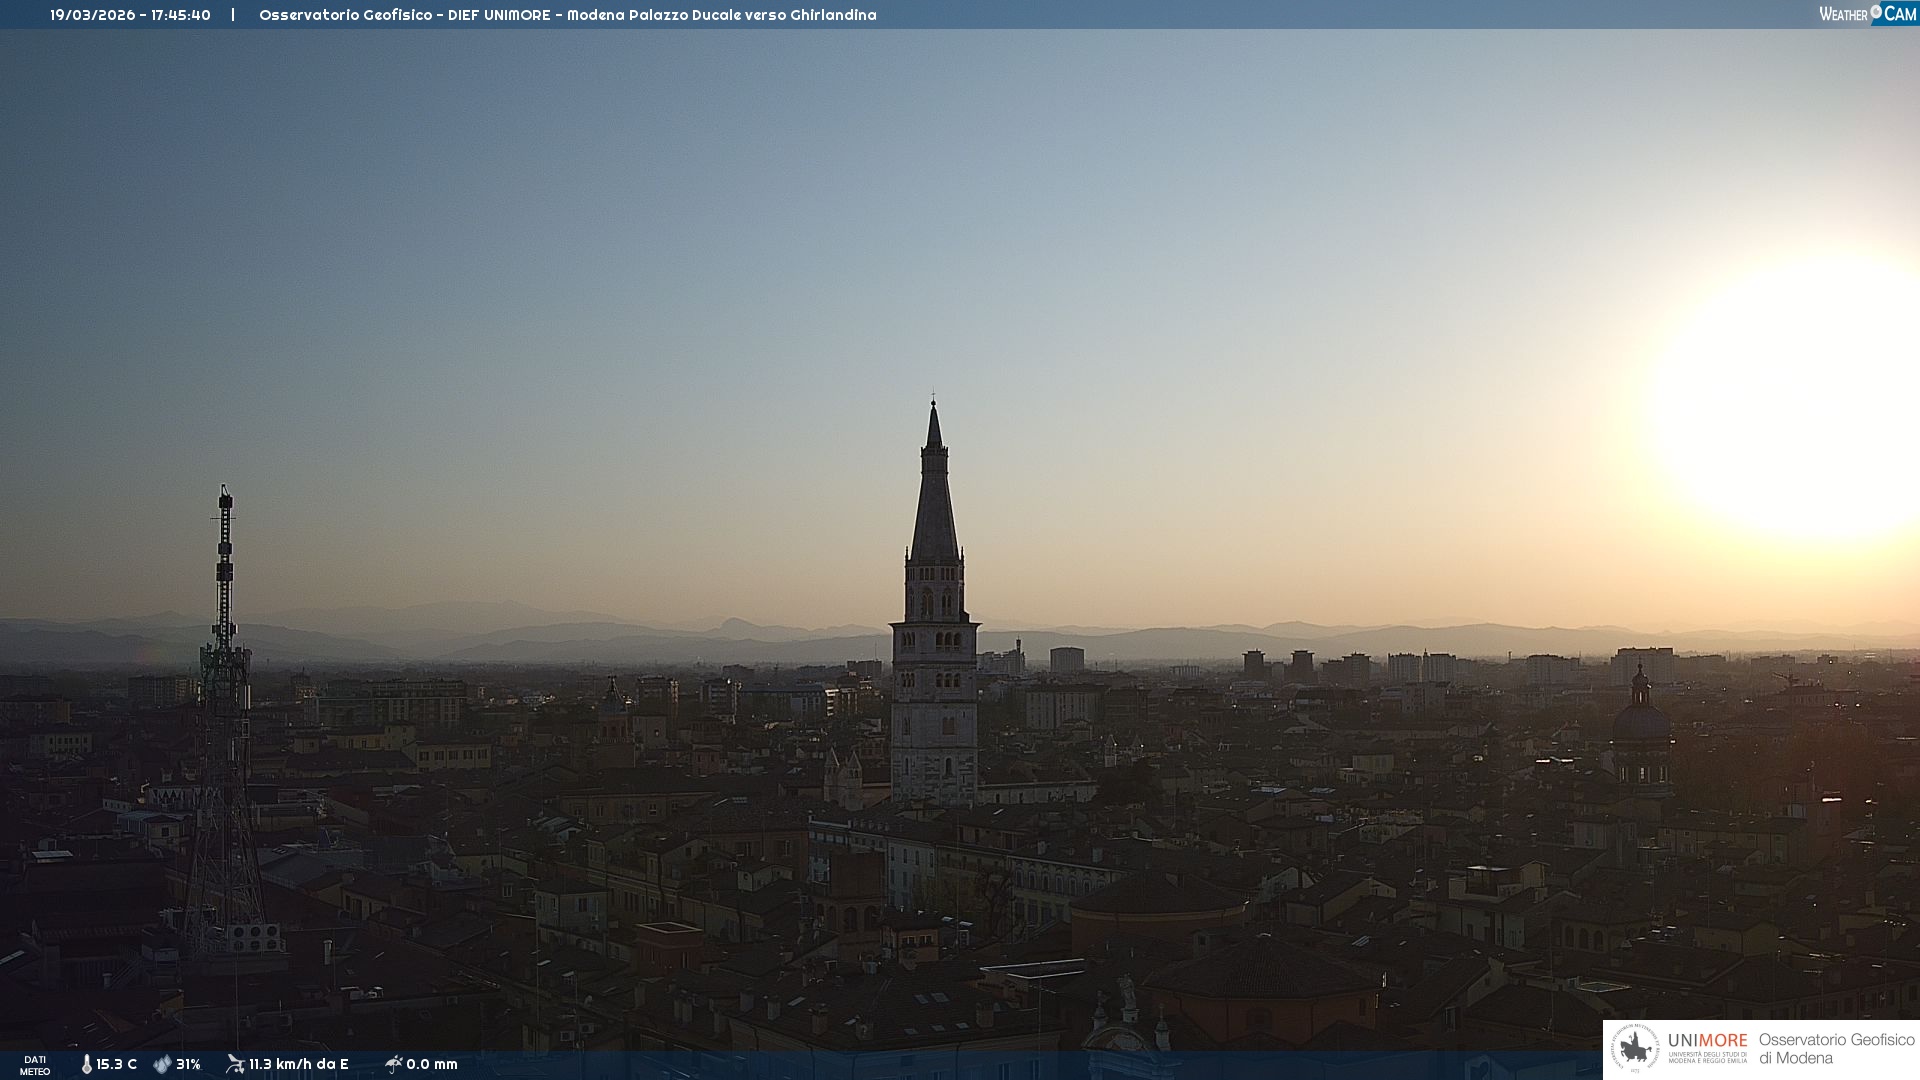Click the thermometer temperature icon
Image resolution: width=1920 pixels, height=1080 pixels.
[x=86, y=1064]
